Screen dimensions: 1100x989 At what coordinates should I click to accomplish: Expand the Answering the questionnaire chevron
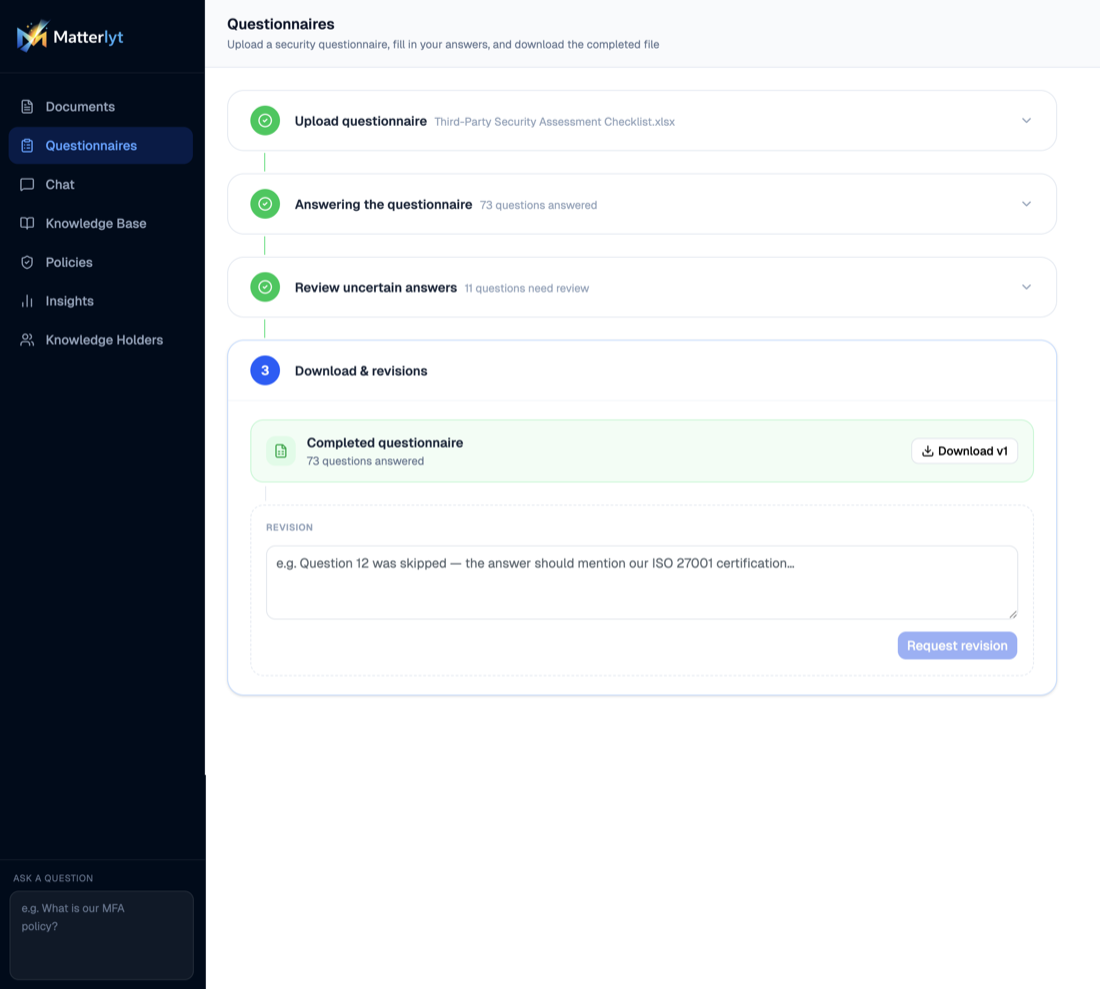coord(1026,204)
